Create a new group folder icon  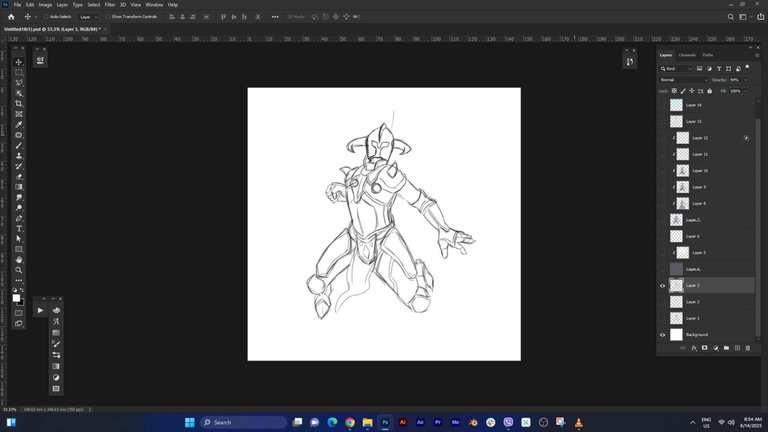[x=726, y=348]
